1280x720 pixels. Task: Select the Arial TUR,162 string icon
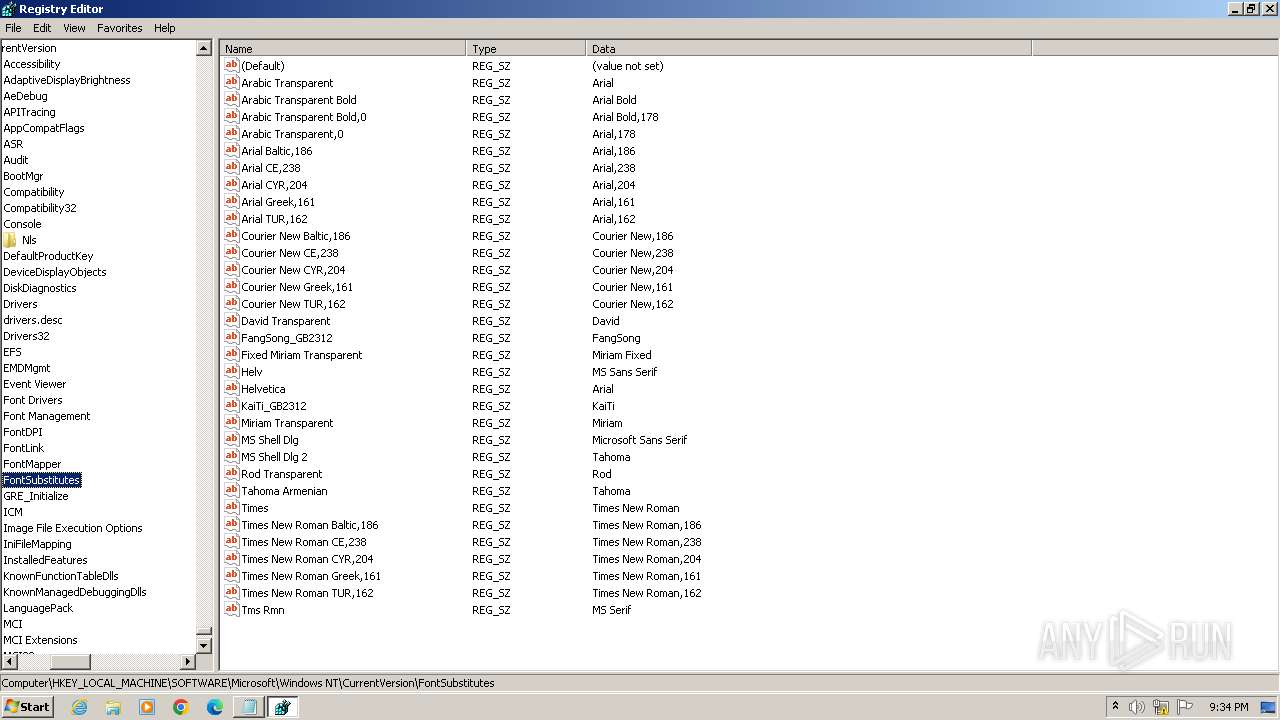[x=231, y=219]
